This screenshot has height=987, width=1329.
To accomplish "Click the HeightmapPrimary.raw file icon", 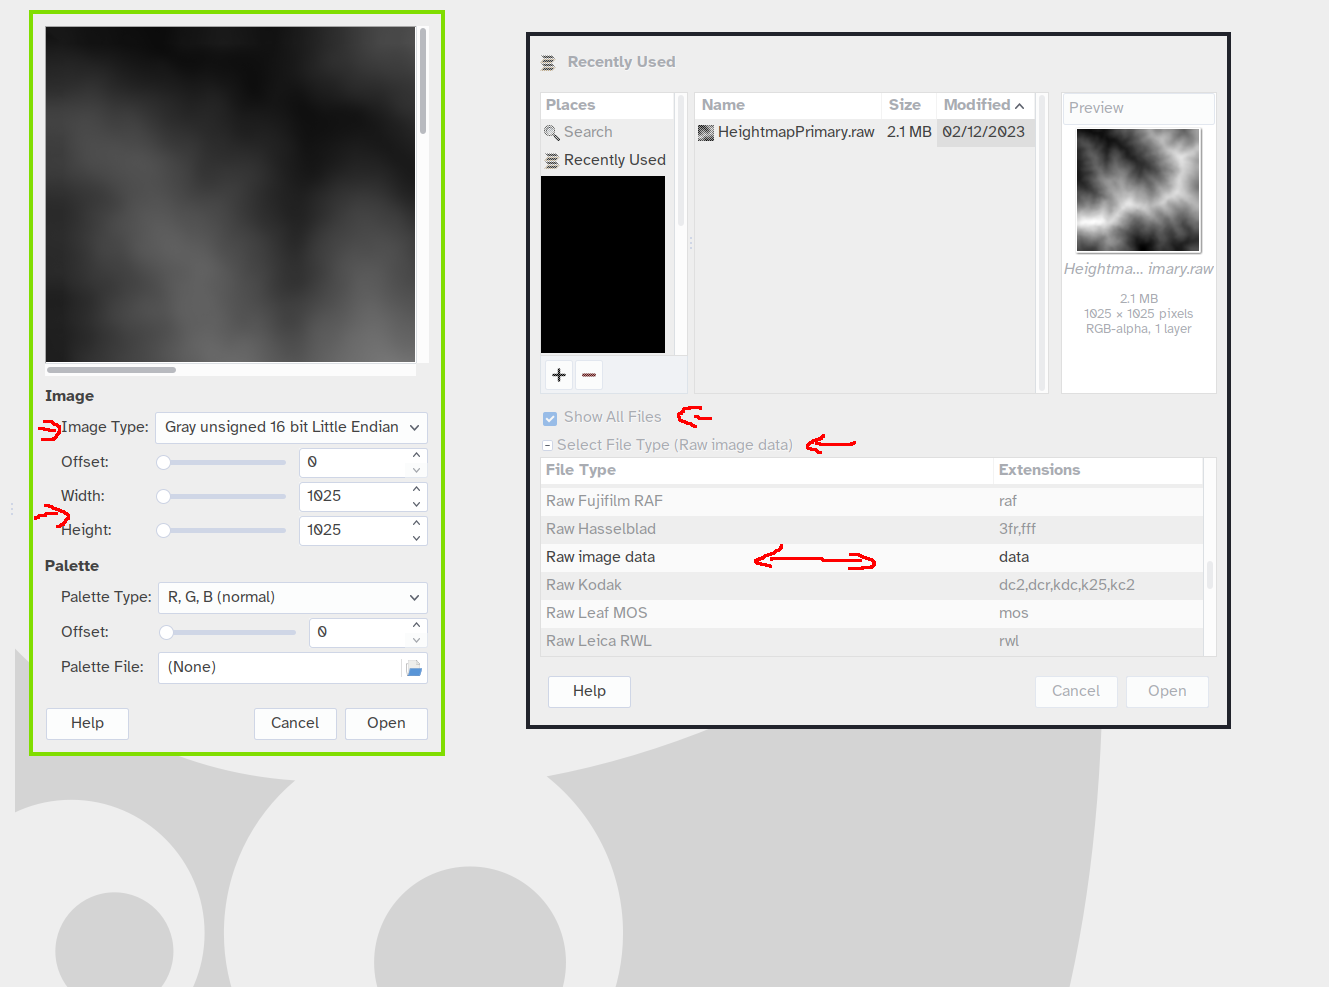I will tap(706, 132).
